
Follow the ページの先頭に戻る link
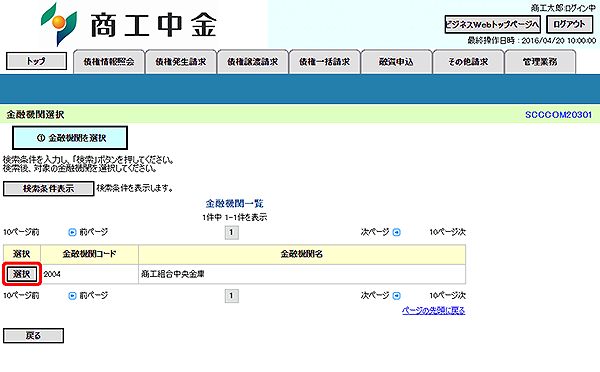434,310
